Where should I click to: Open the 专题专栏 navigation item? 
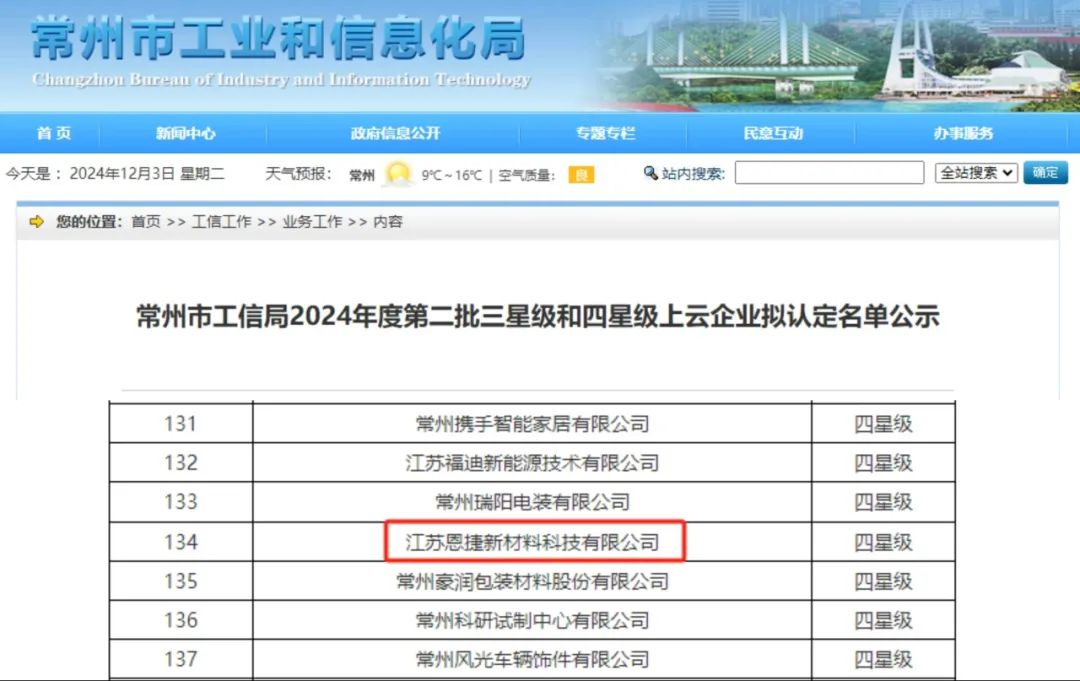coord(605,133)
